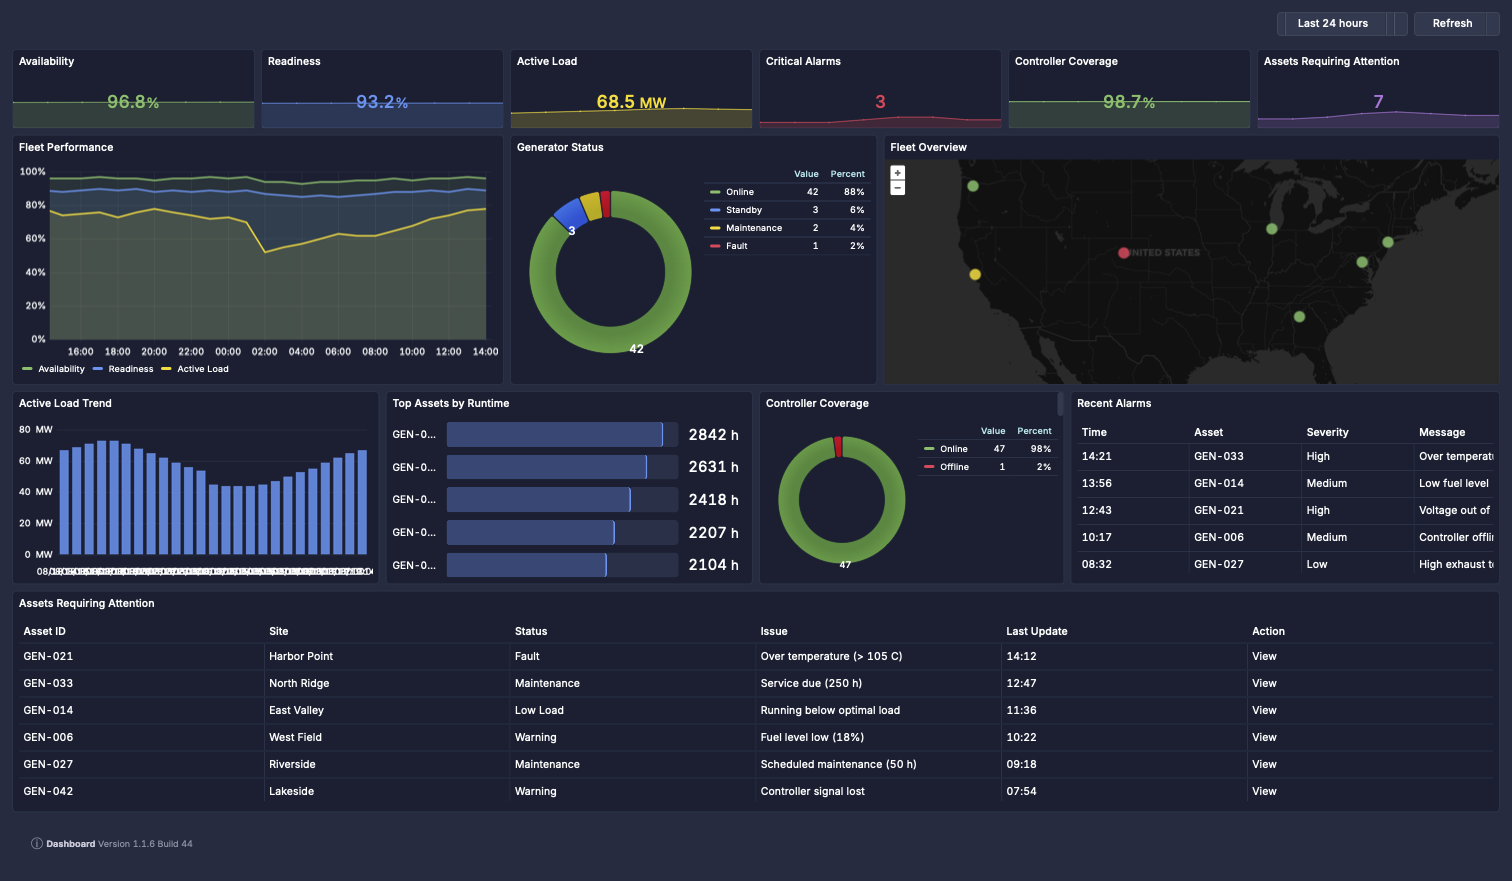This screenshot has width=1512, height=881.
Task: Click the 2104 h runtime bar
Action: [527, 565]
